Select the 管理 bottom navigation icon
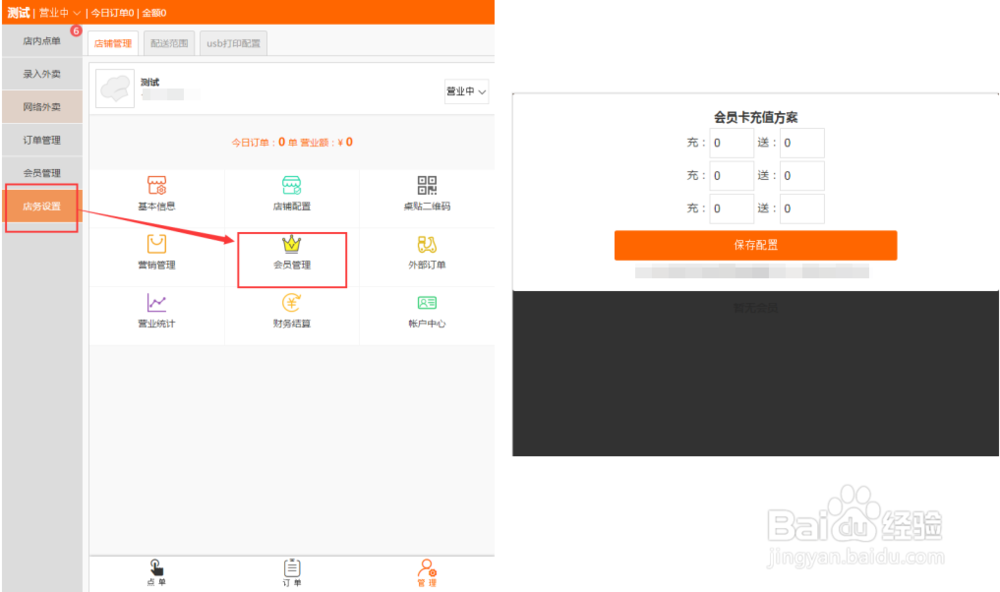1000x592 pixels. 426,572
